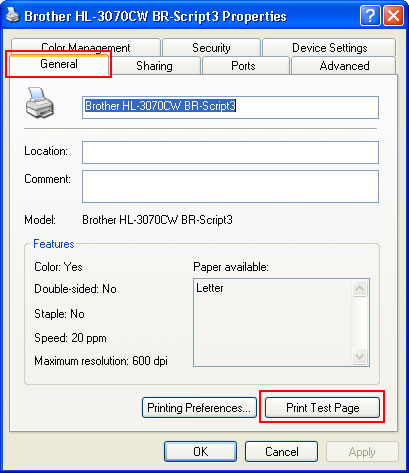Click inside the Comment text box
Screen dimensions: 409x473
point(230,186)
